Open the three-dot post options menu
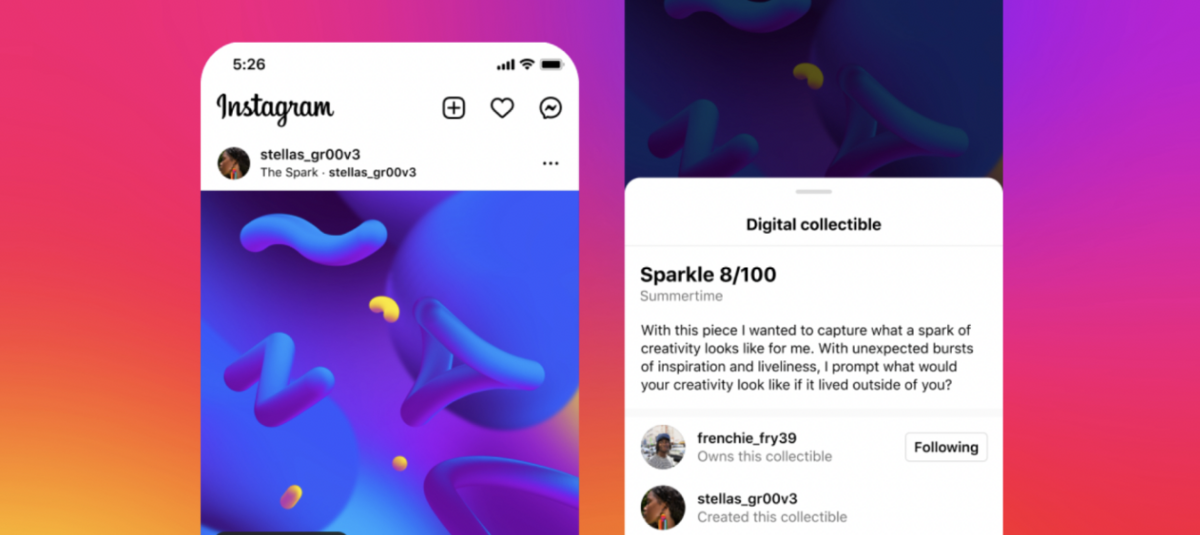This screenshot has height=535, width=1200. [x=550, y=163]
